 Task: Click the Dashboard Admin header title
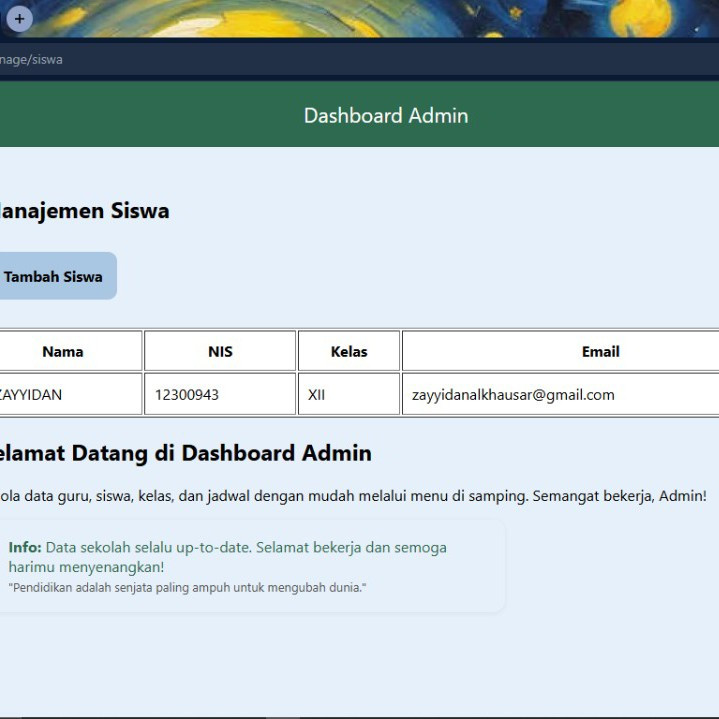point(386,116)
